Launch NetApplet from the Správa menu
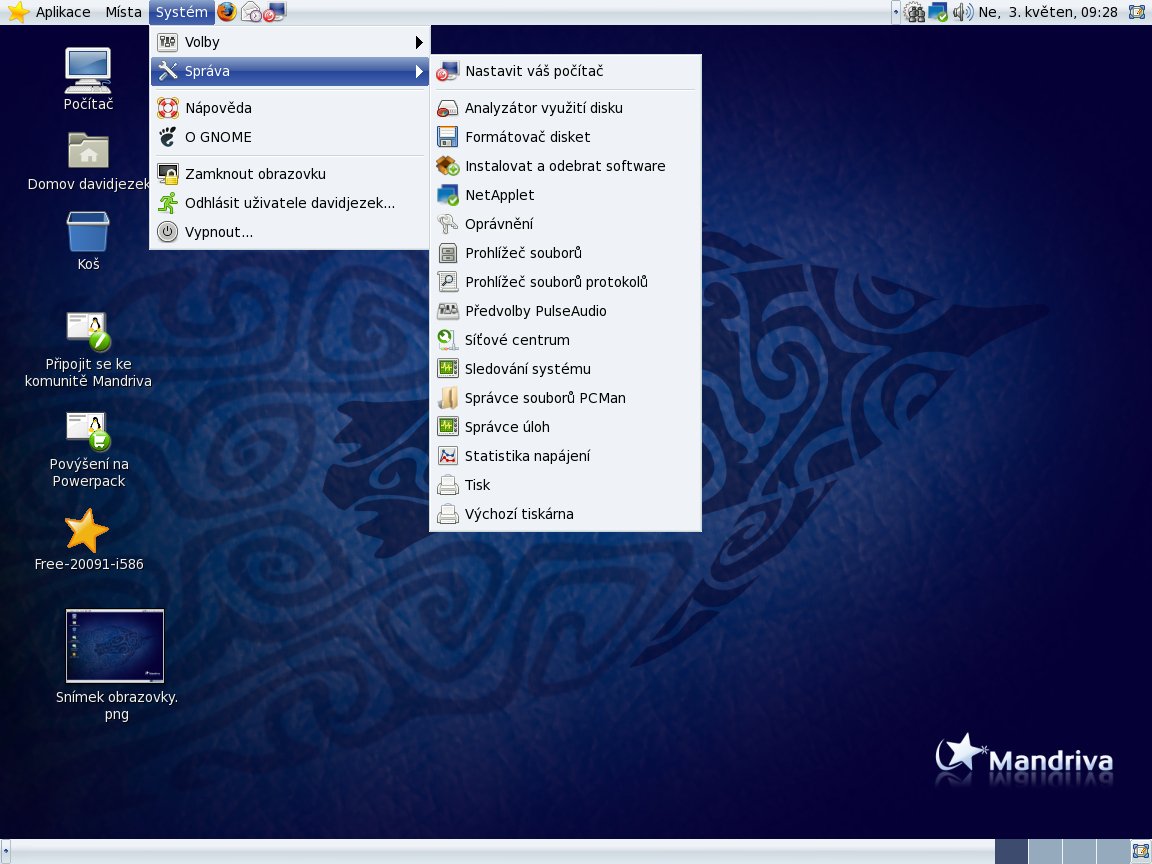 coord(565,195)
